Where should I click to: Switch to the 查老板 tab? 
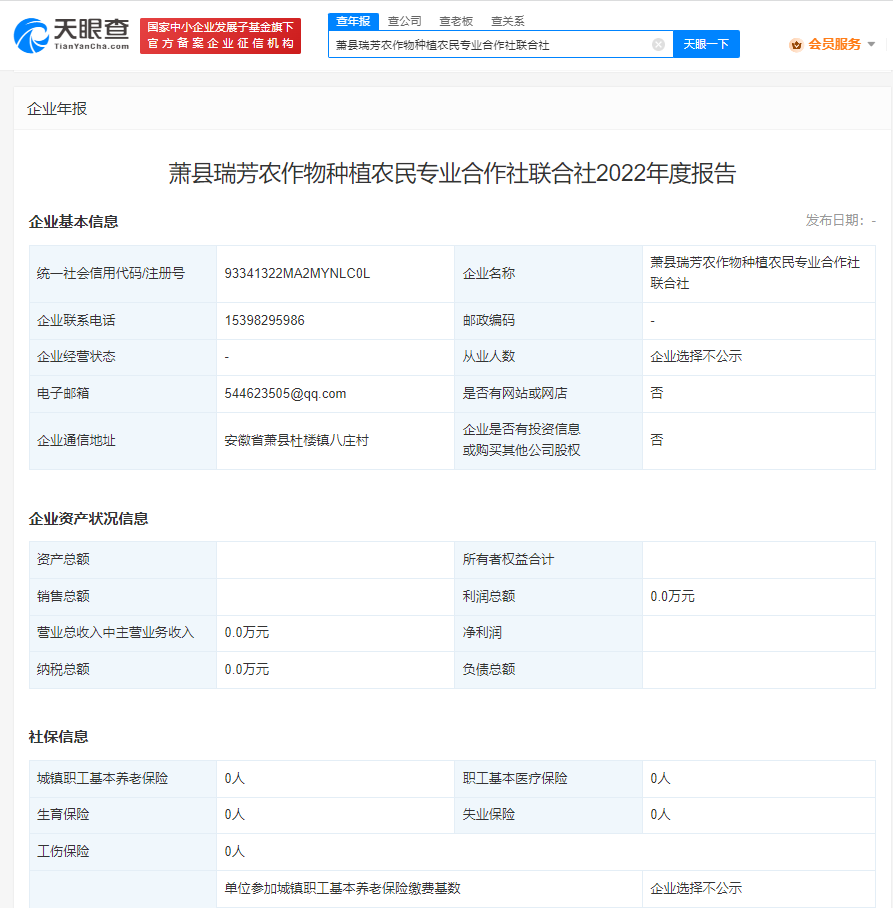tap(456, 21)
